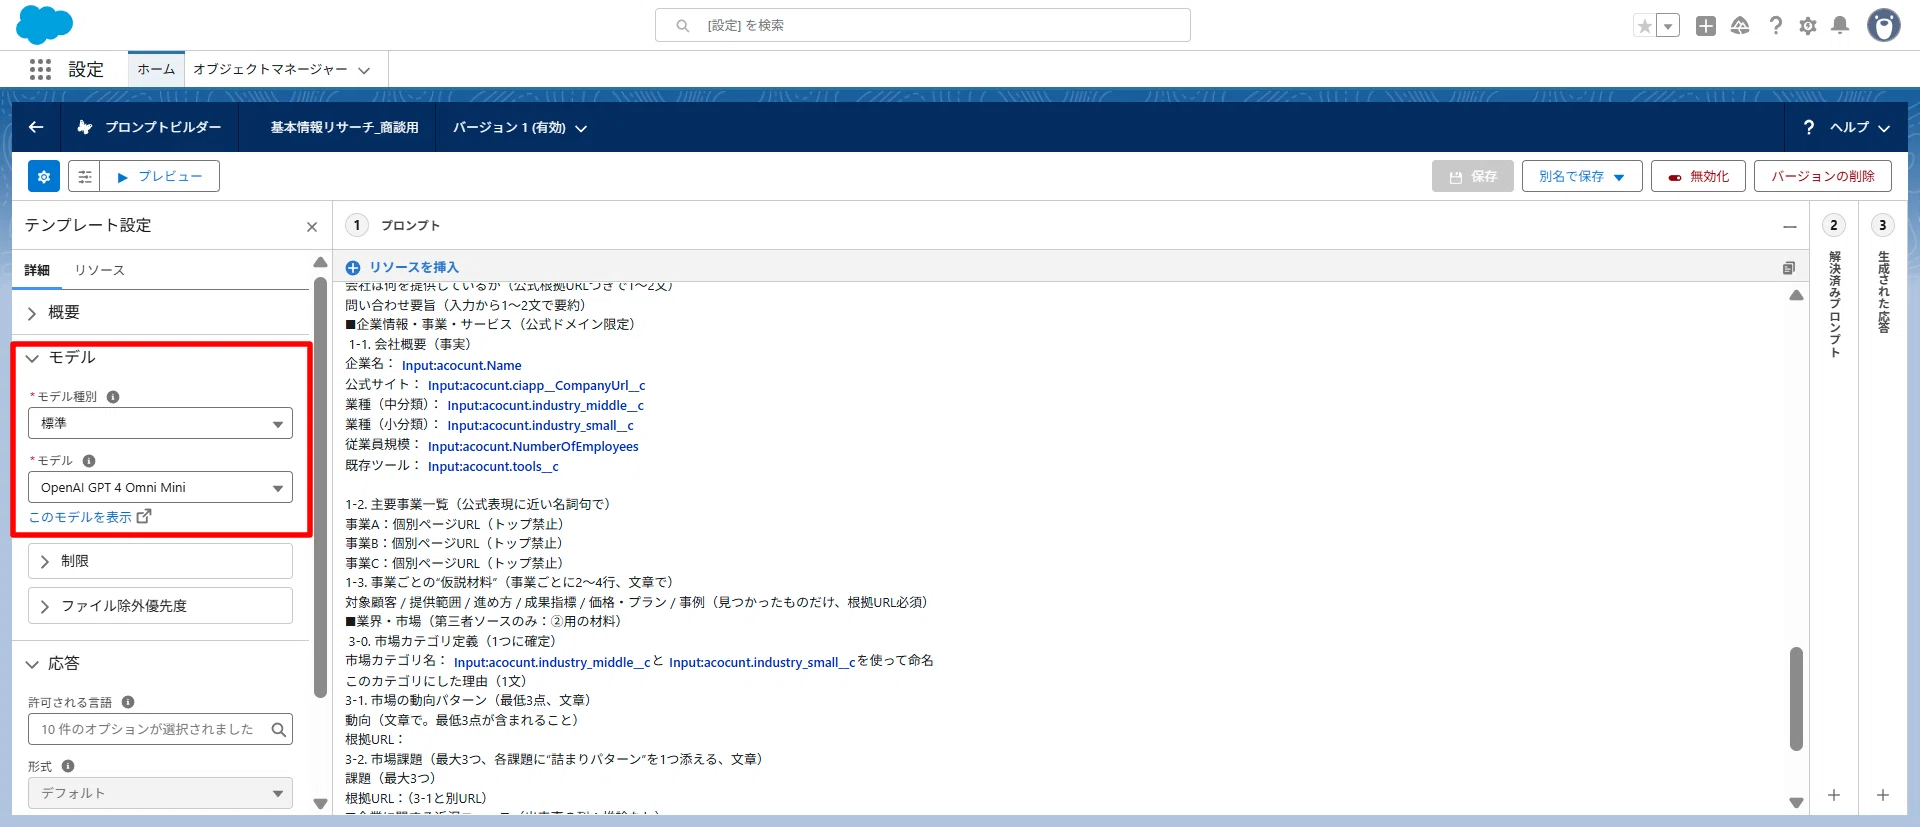Open the favorites star icon

1644,26
